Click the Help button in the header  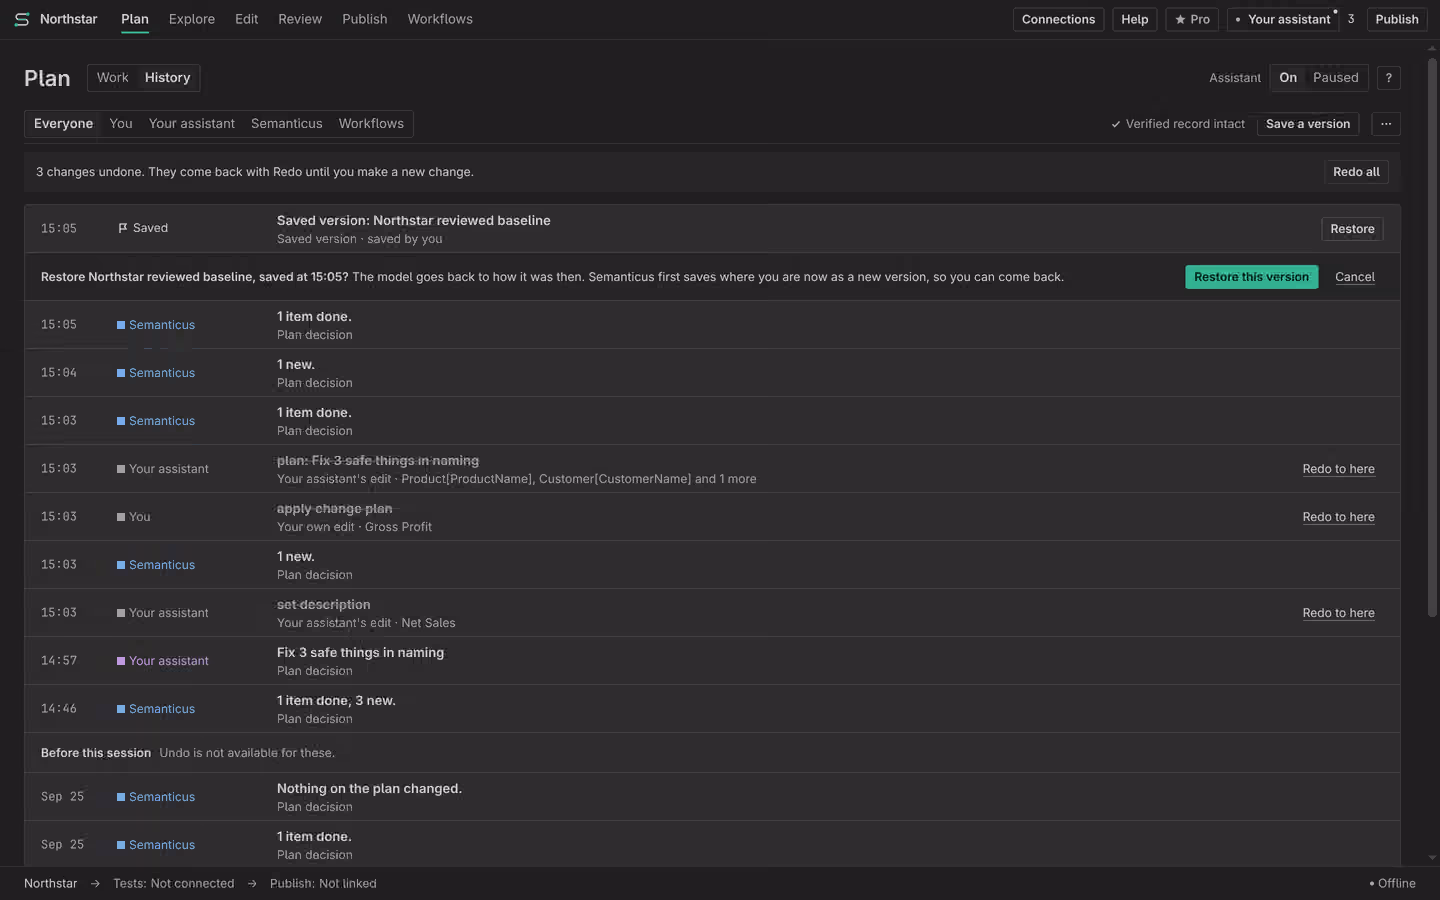(x=1135, y=19)
